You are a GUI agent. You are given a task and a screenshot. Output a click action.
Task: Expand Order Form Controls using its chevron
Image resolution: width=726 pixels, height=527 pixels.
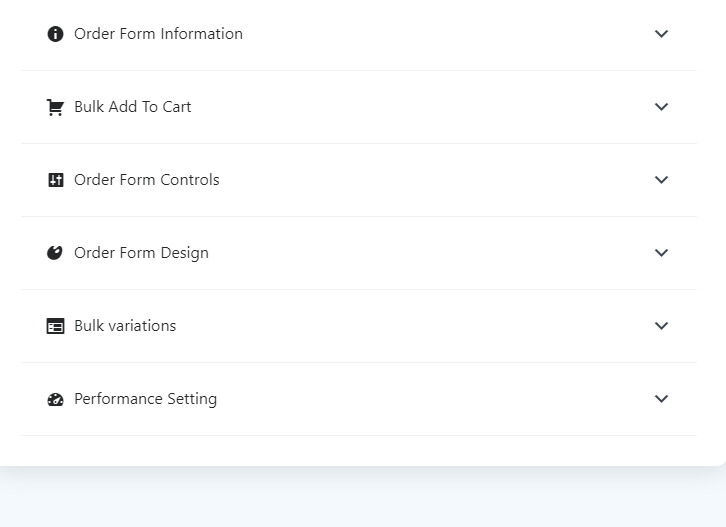point(661,180)
